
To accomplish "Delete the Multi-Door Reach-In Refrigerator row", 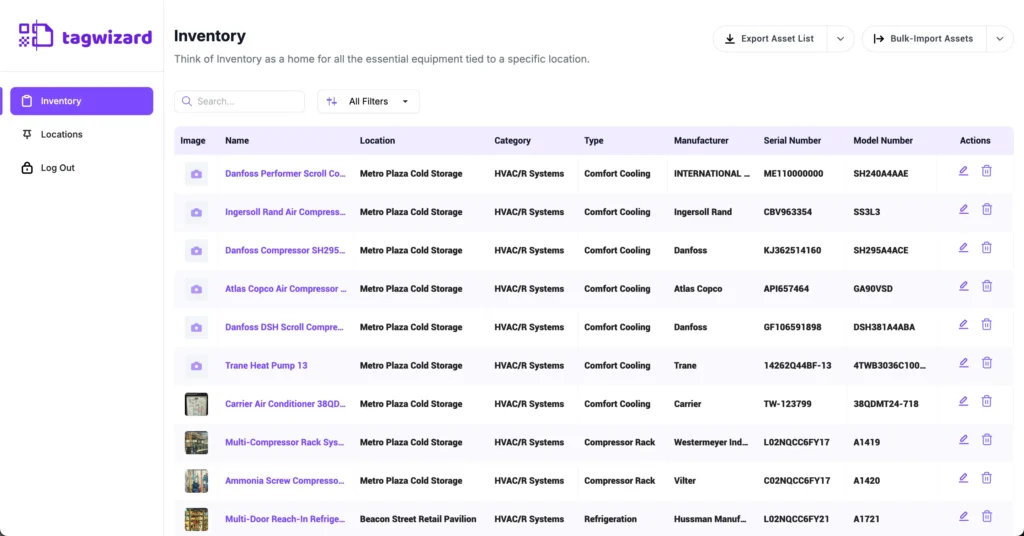I will click(987, 516).
